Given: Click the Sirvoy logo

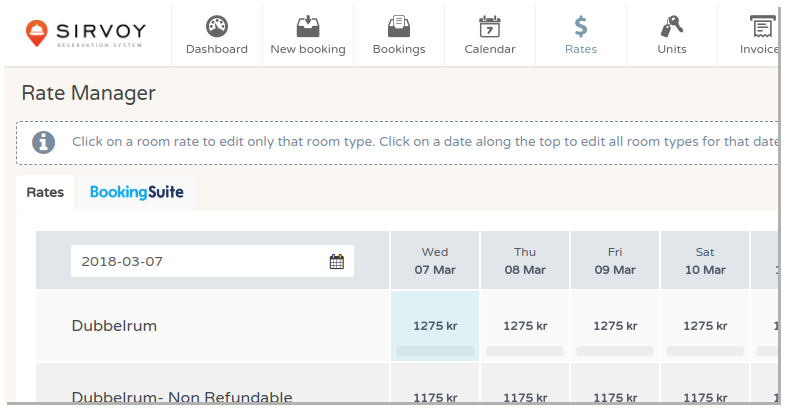Looking at the screenshot, I should (x=86, y=34).
